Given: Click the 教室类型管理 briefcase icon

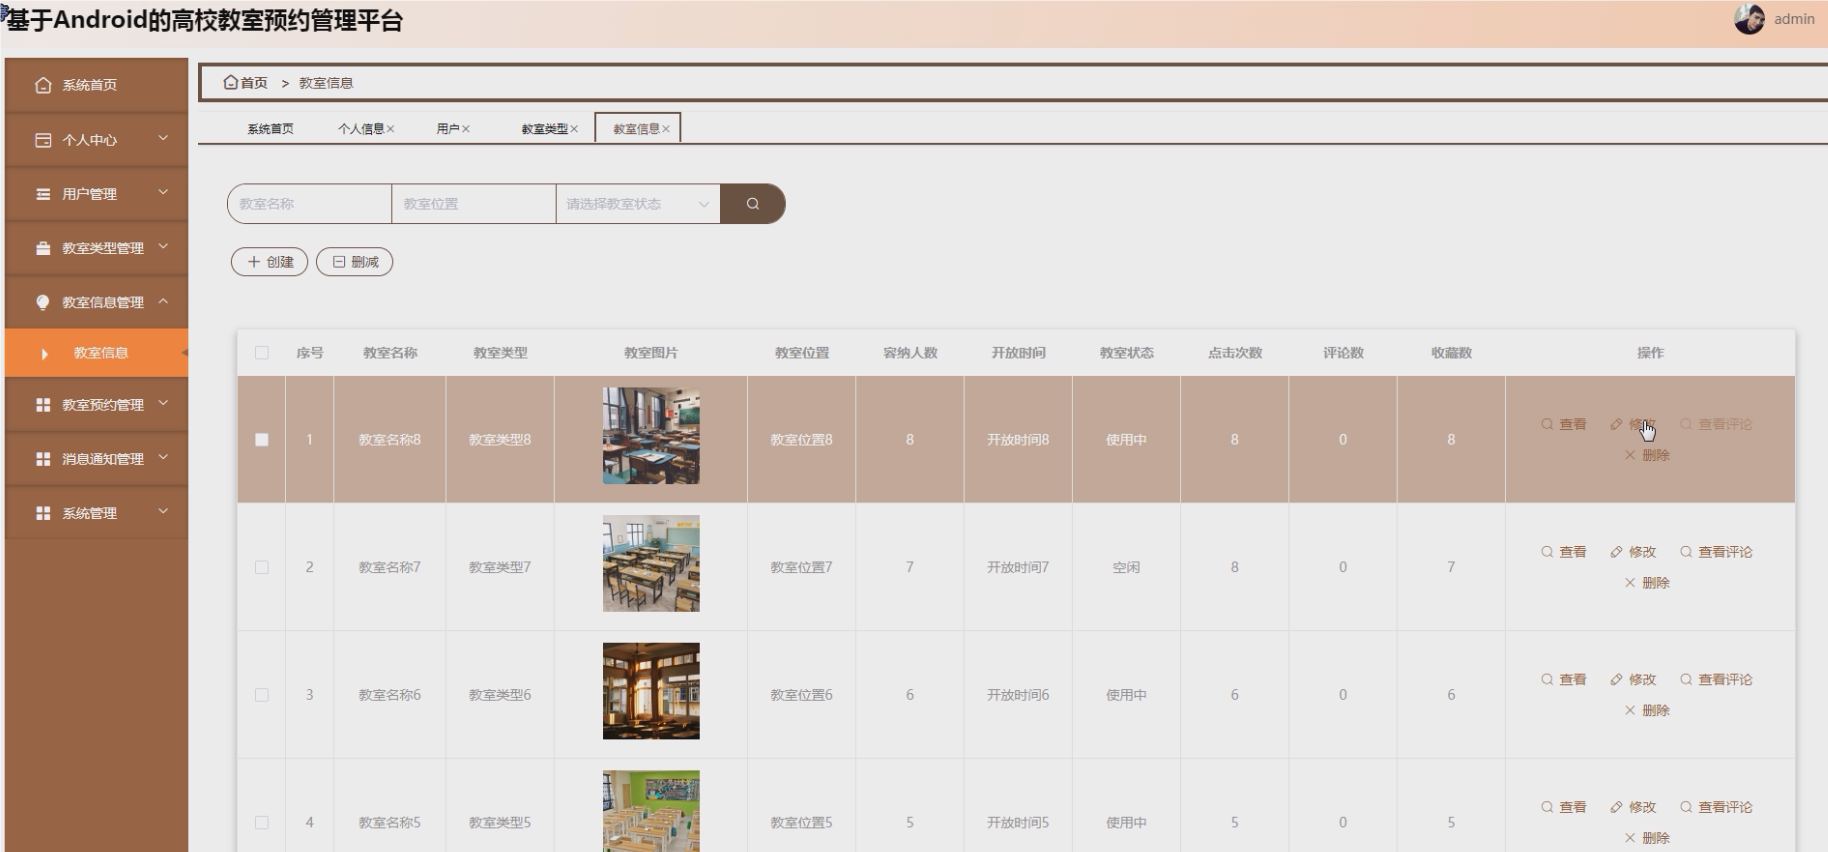Looking at the screenshot, I should 43,248.
